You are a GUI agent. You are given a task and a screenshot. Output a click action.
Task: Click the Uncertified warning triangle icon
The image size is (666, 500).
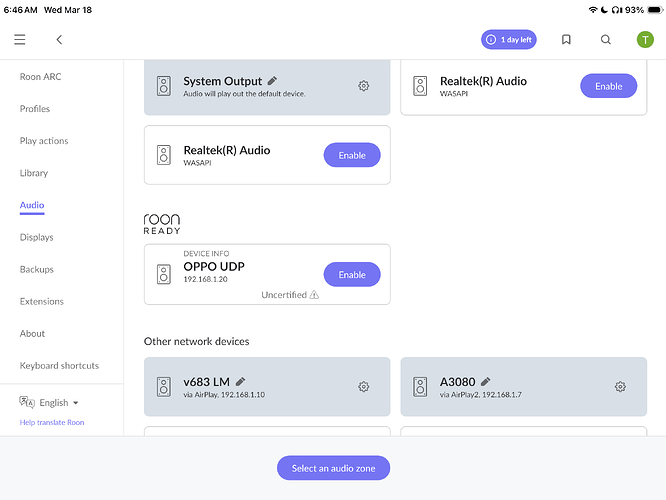coord(314,294)
